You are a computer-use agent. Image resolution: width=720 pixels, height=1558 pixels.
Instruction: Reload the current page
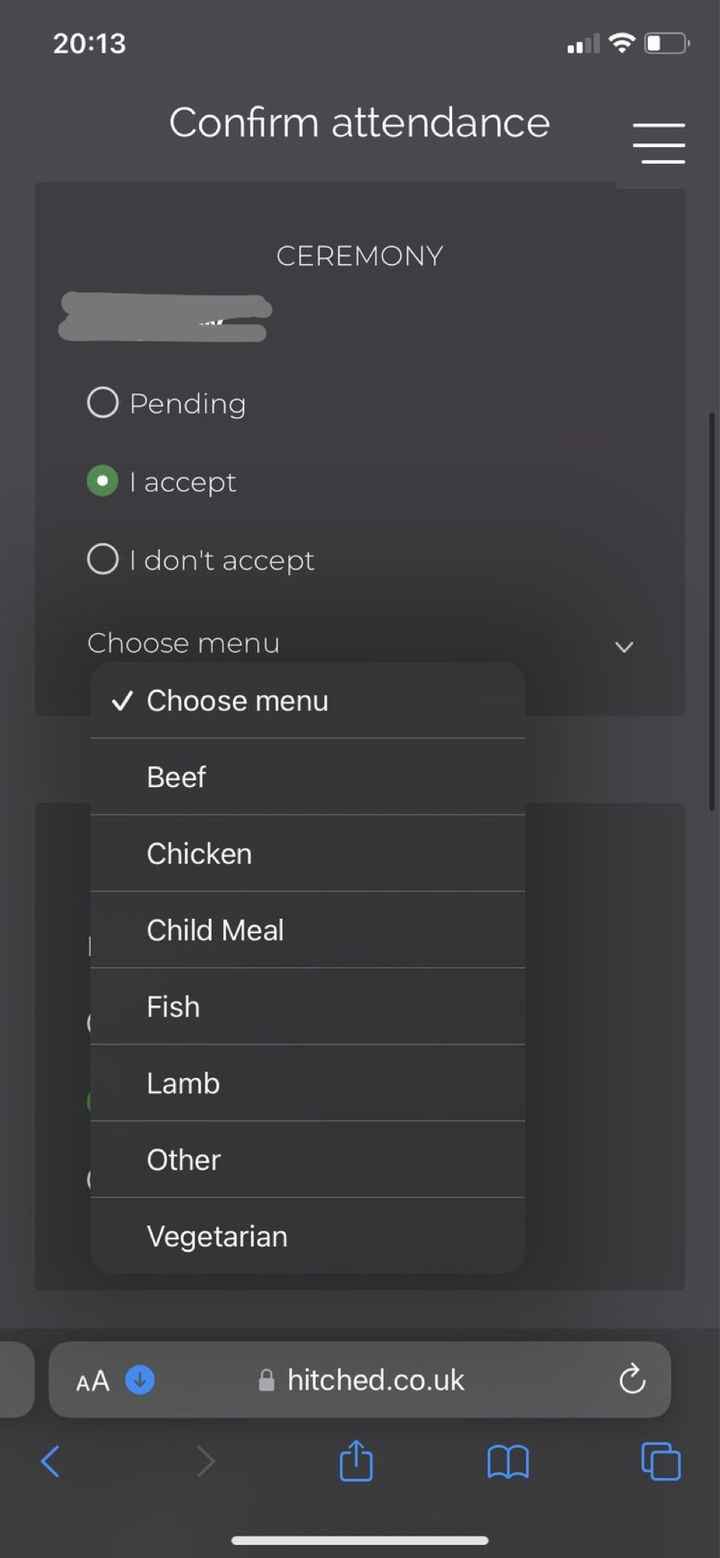point(631,1380)
